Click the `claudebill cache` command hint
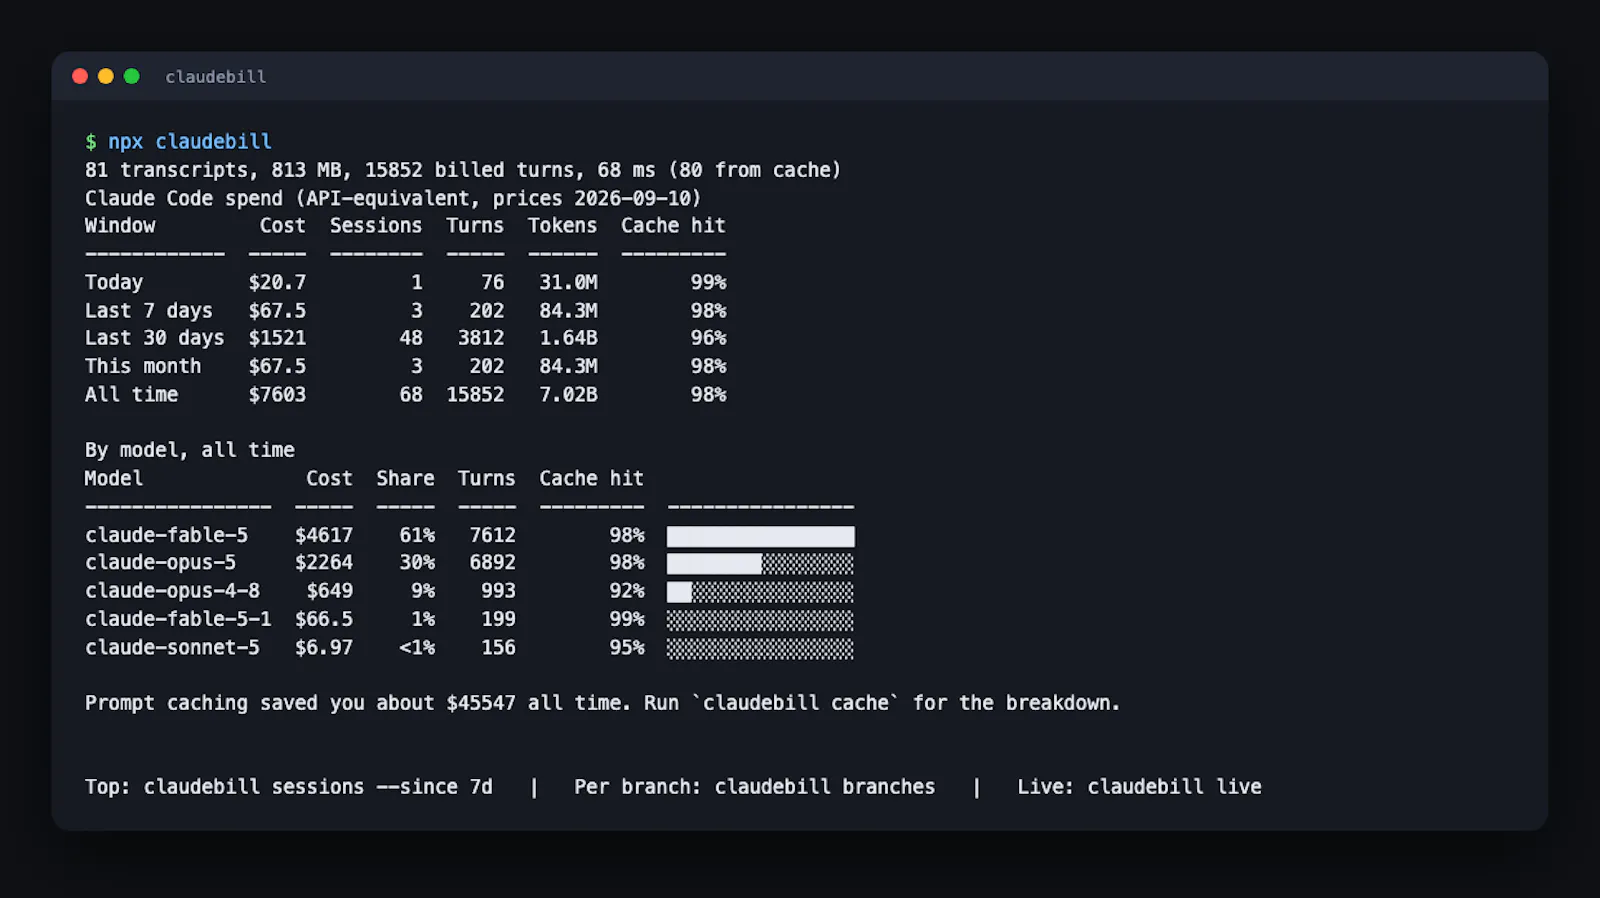This screenshot has height=898, width=1600. 796,704
